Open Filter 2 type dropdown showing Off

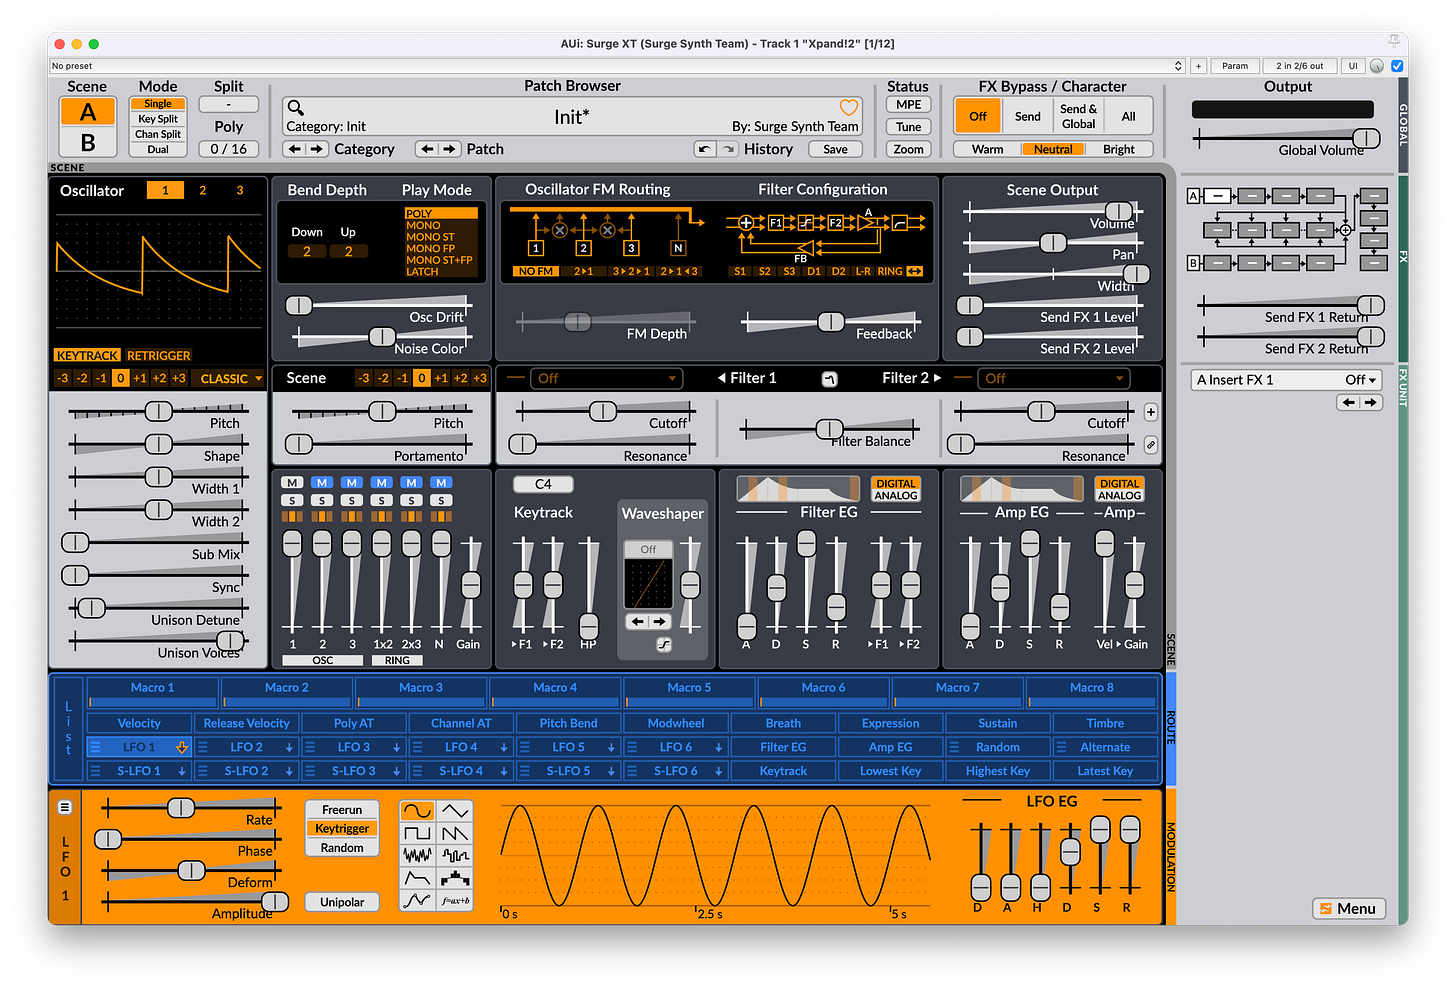[x=1053, y=378]
